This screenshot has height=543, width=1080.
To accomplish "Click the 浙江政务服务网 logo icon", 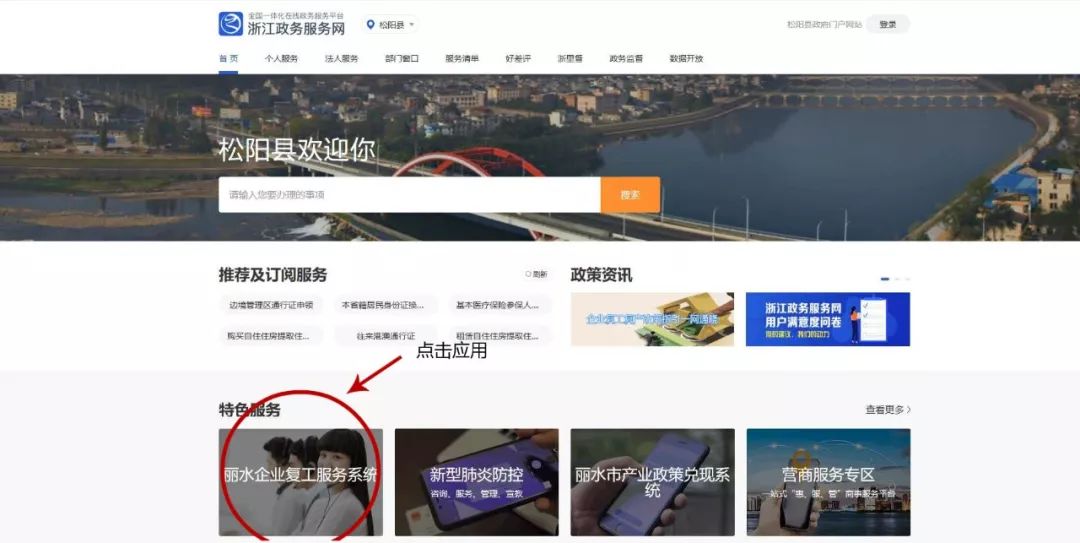I will [x=231, y=24].
